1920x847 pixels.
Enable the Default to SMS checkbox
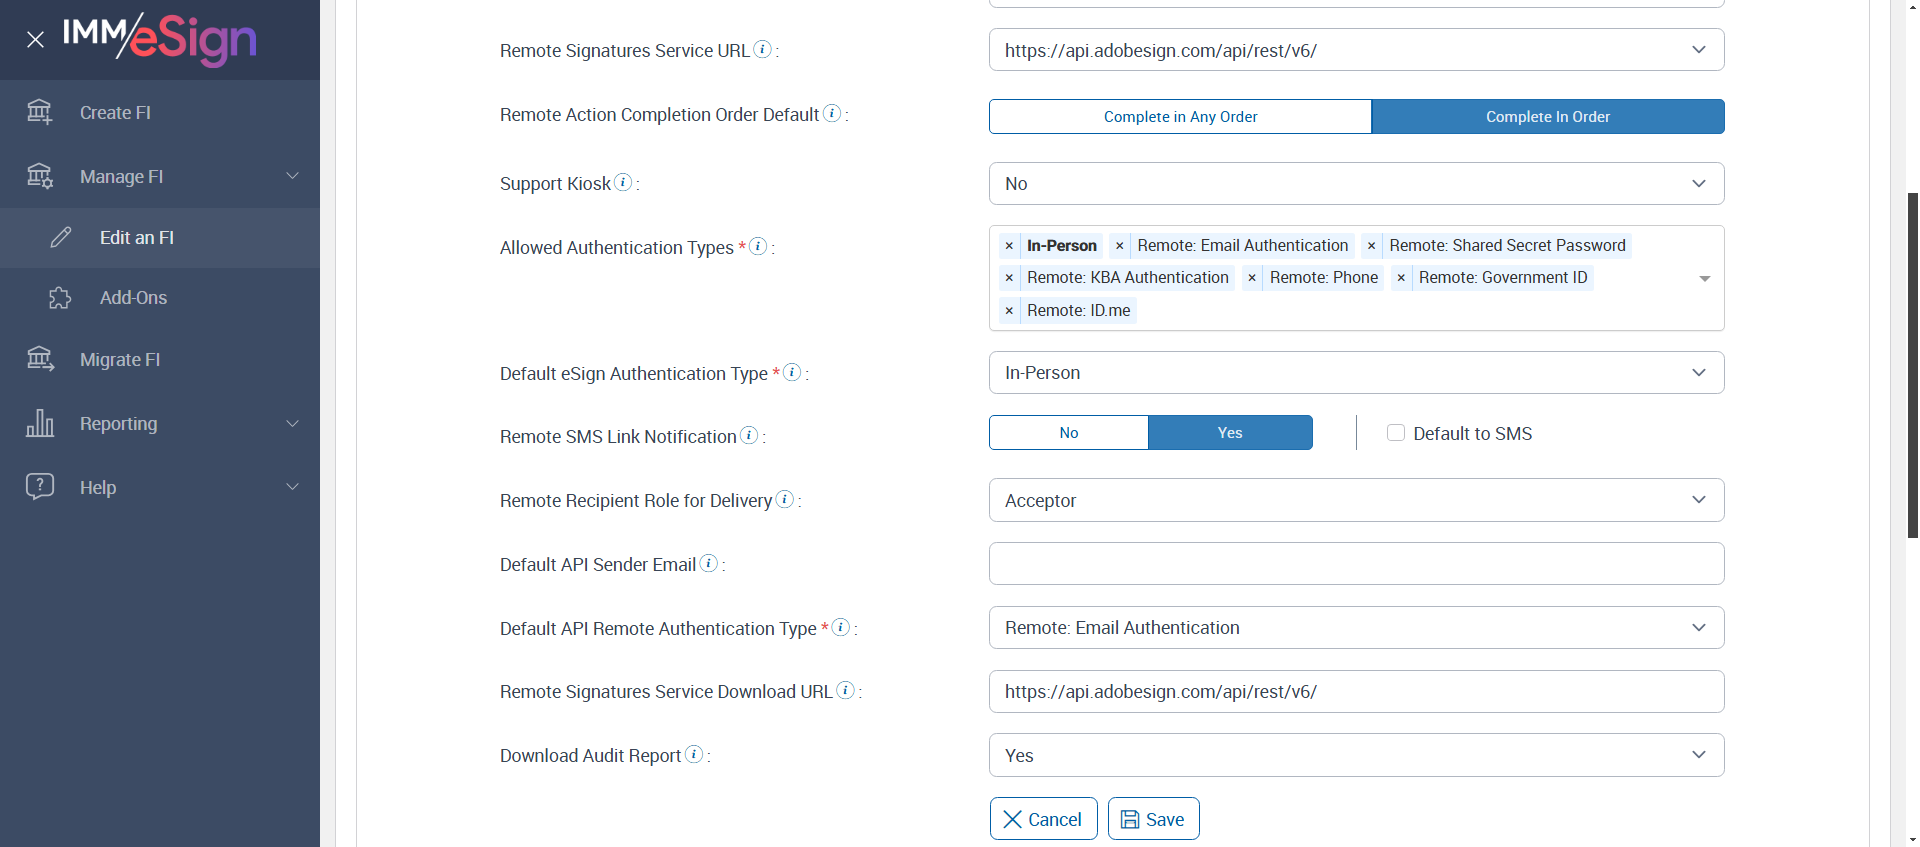(x=1396, y=433)
